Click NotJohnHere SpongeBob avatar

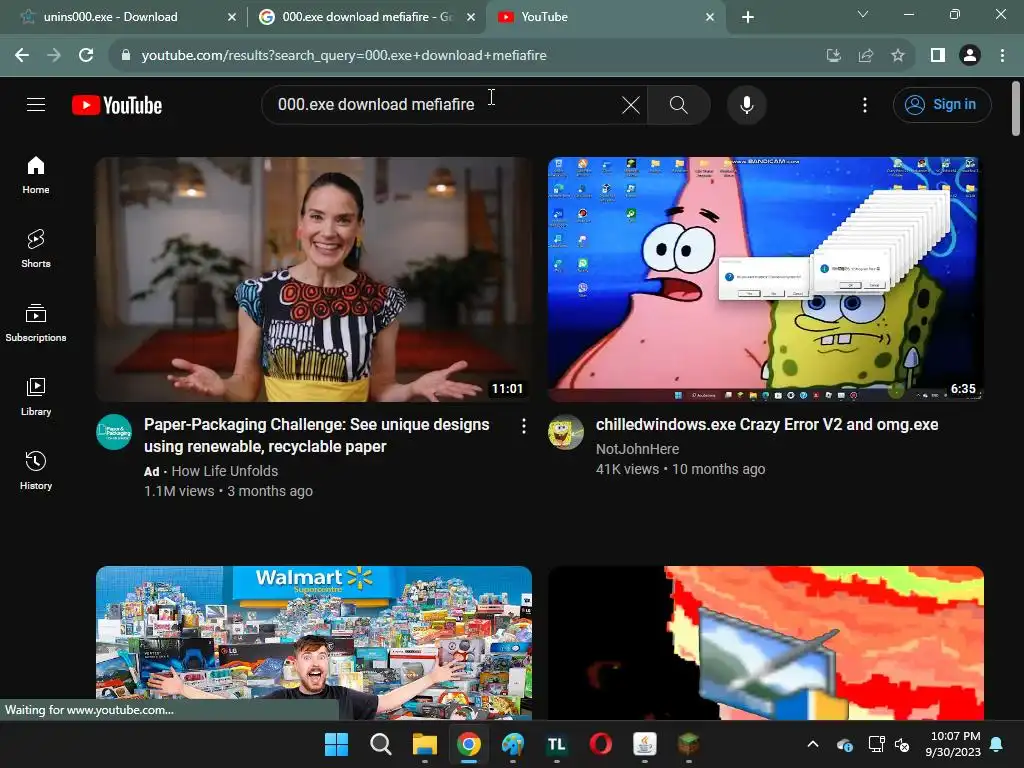[x=566, y=432]
